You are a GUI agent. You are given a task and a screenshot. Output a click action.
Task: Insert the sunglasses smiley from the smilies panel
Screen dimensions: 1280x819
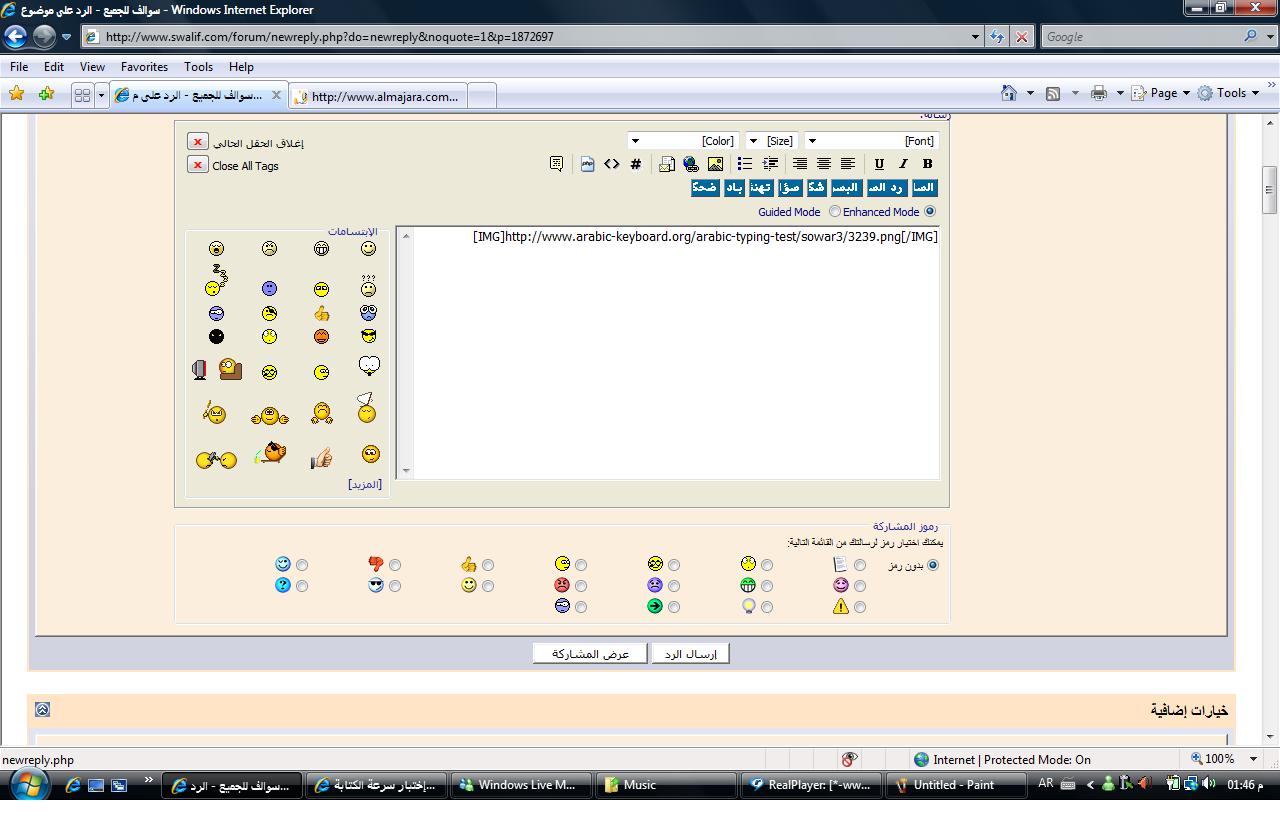(369, 337)
